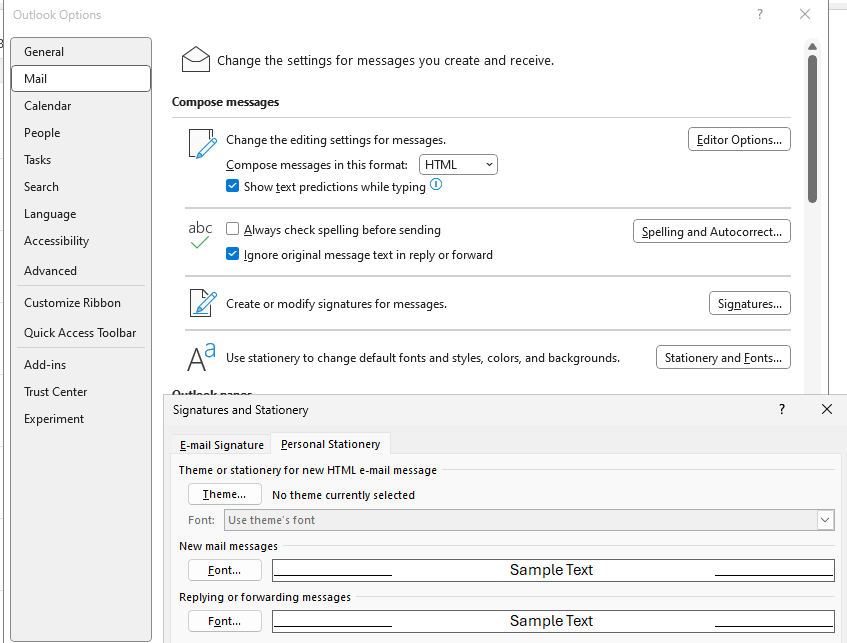Close the Outlook Options window
The width and height of the screenshot is (847, 643).
pos(805,15)
